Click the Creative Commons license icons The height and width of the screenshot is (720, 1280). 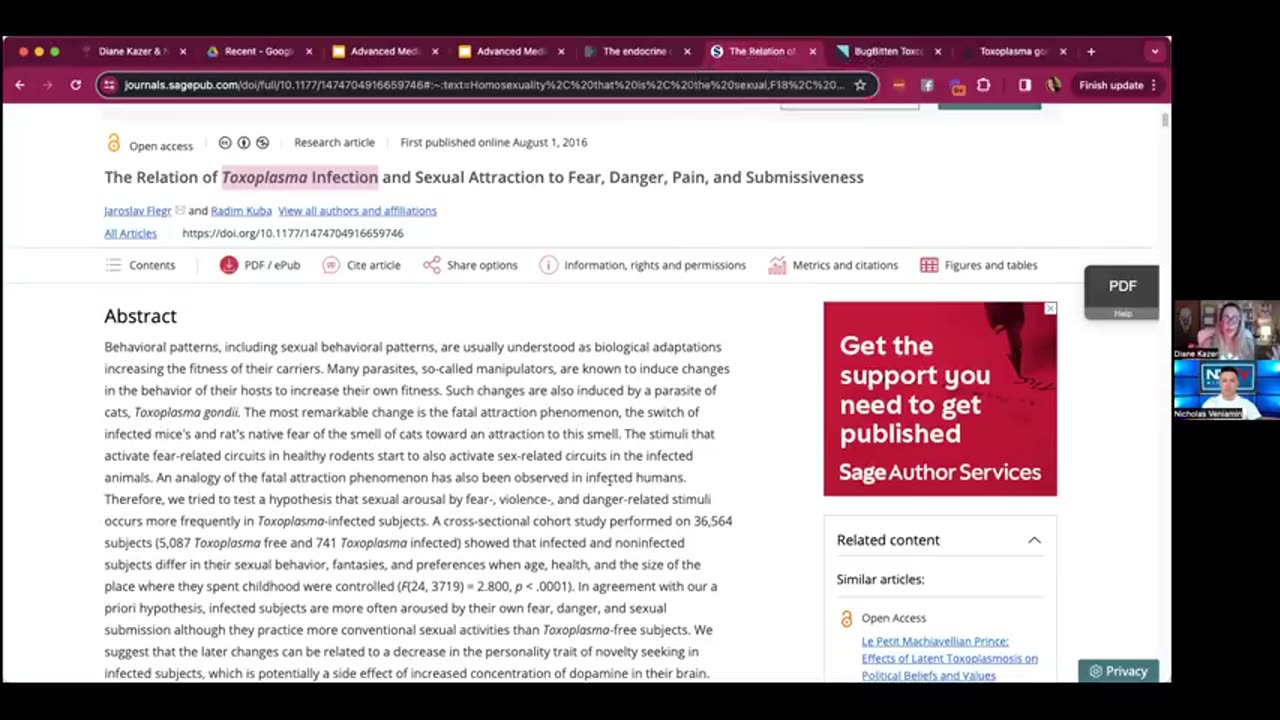click(243, 143)
